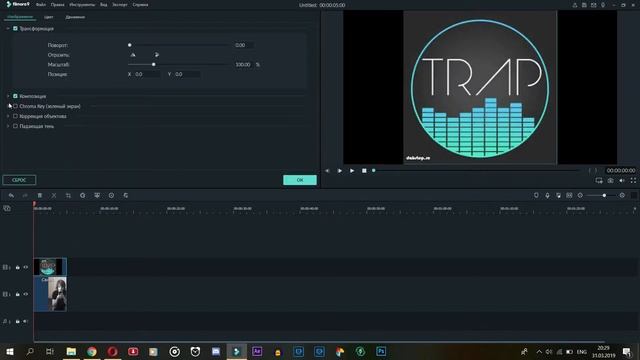Click the zoom-to-fit timeline icon

tap(569, 196)
